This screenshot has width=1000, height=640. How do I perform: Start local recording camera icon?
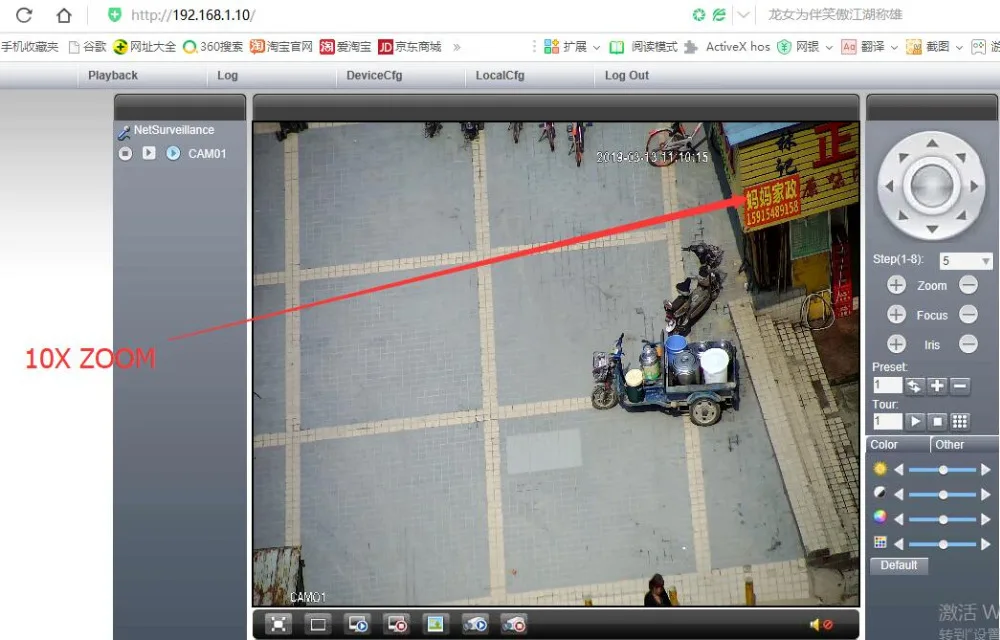coord(475,624)
